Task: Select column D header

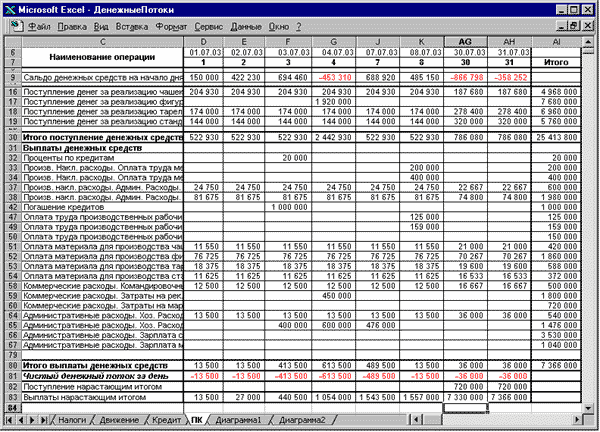Action: (204, 42)
